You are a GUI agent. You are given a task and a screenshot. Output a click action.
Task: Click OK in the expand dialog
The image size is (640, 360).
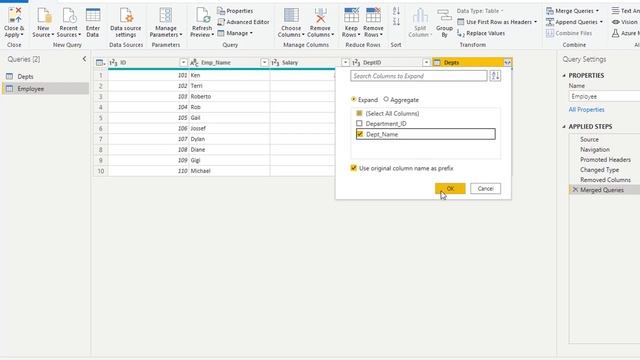coord(450,189)
